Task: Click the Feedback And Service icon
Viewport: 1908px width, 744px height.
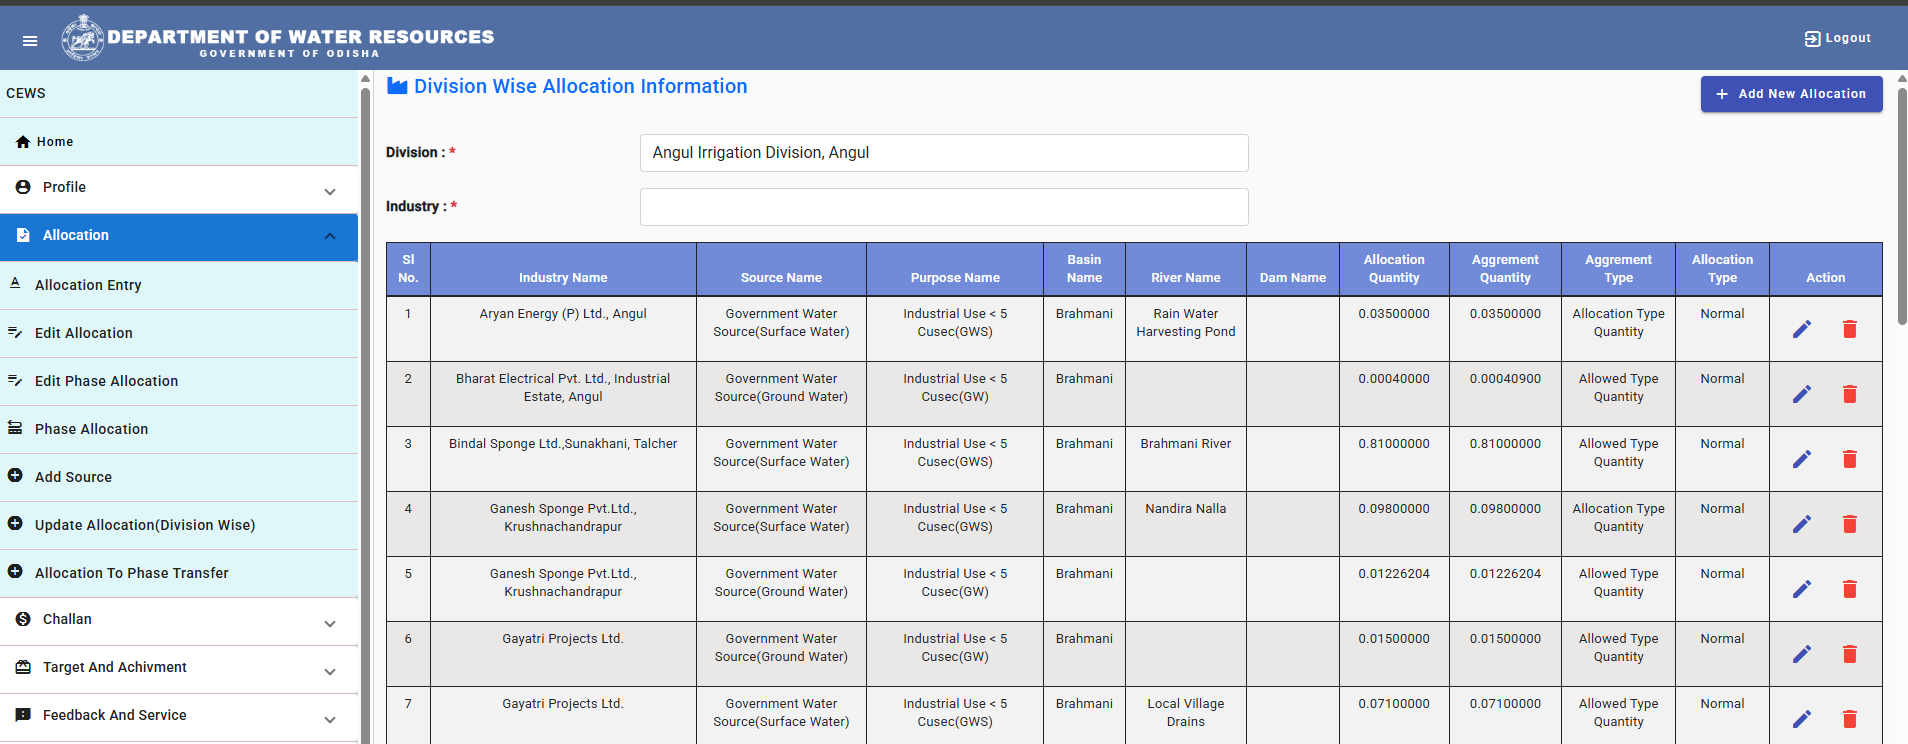Action: [x=23, y=715]
